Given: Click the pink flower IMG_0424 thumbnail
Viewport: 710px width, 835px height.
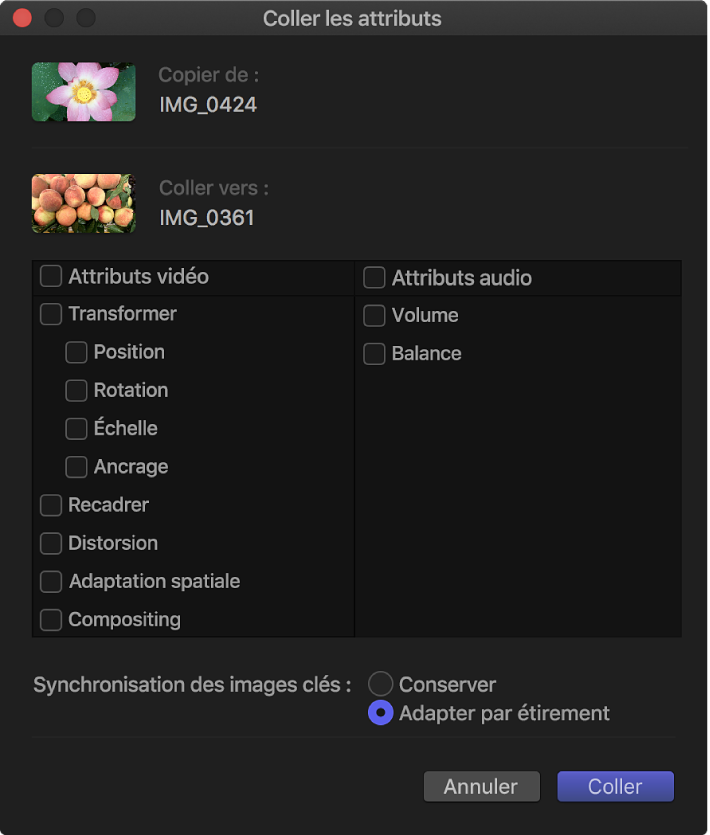Looking at the screenshot, I should point(83,92).
